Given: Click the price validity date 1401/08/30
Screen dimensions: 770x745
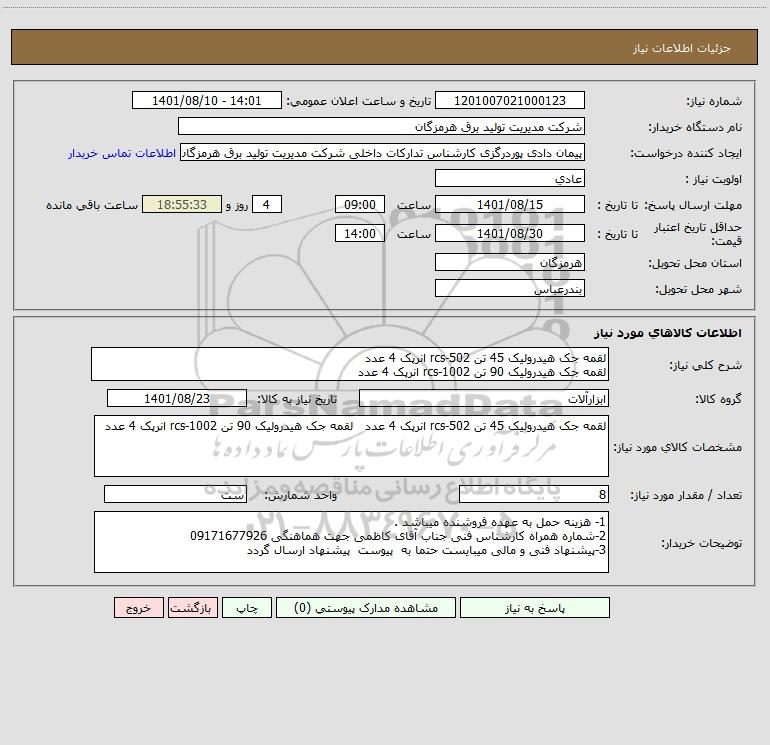Looking at the screenshot, I should tap(510, 233).
